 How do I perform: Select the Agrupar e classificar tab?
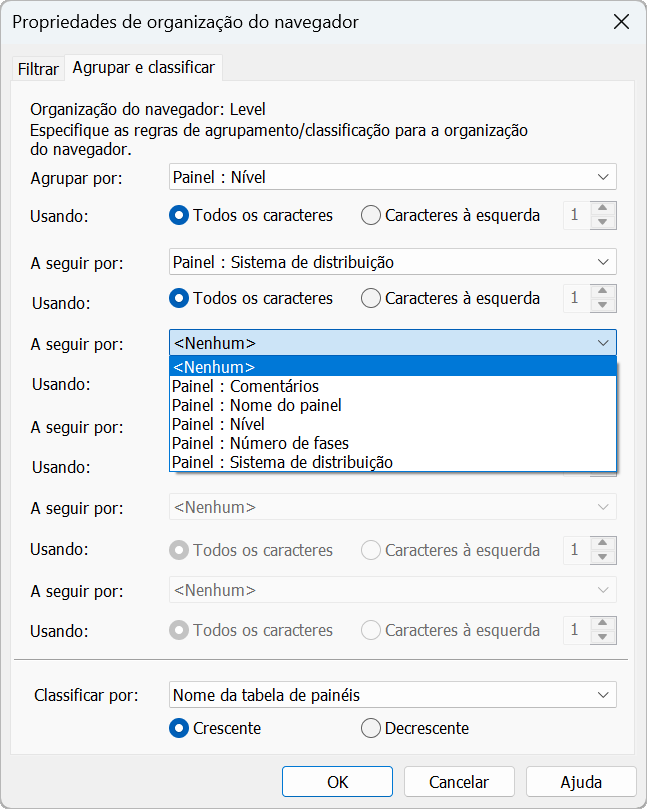tap(143, 68)
